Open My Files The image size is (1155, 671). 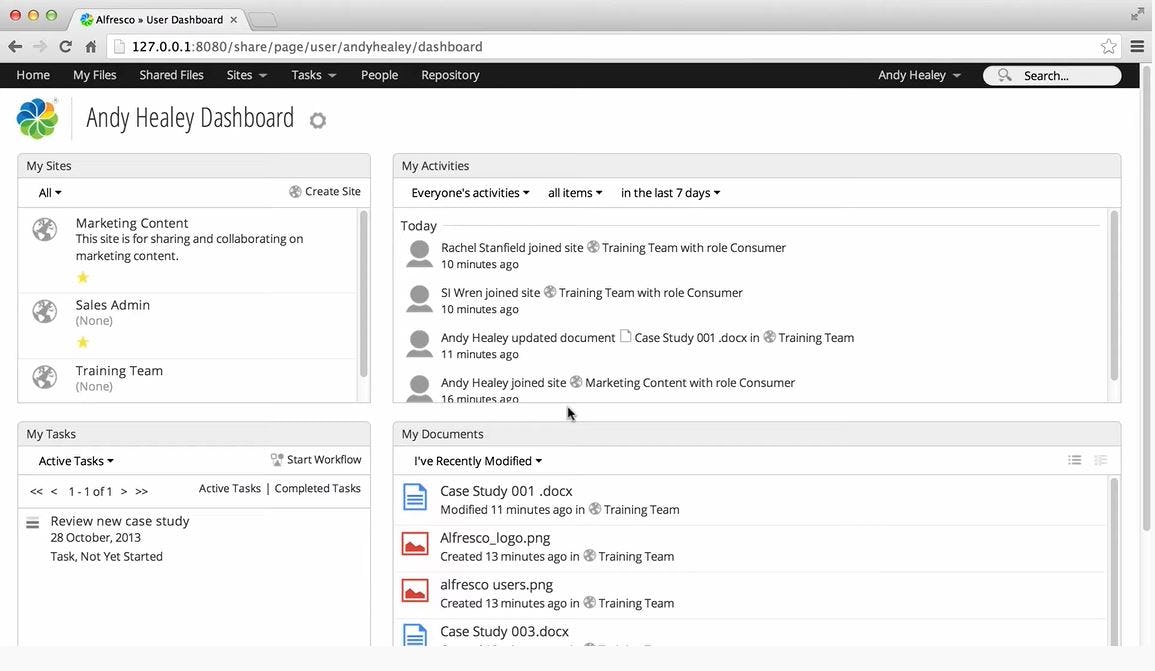(94, 75)
